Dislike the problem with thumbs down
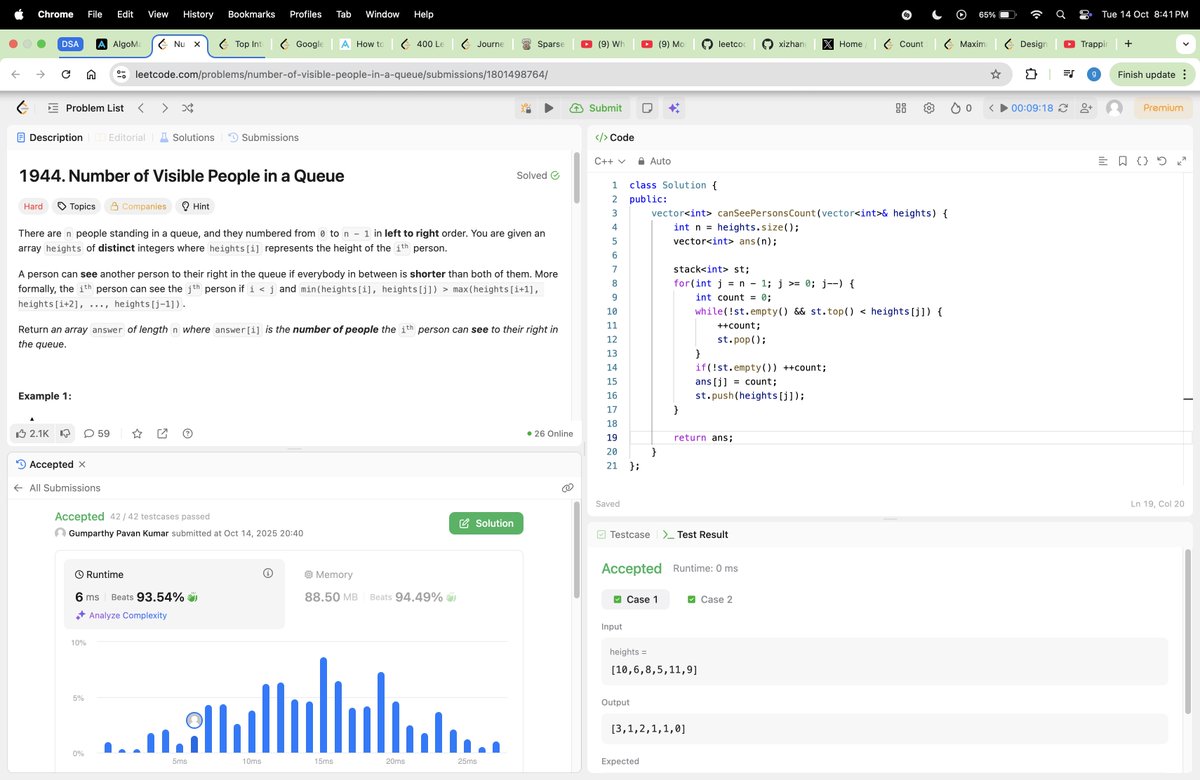The image size is (1200, 780). pyautogui.click(x=65, y=434)
